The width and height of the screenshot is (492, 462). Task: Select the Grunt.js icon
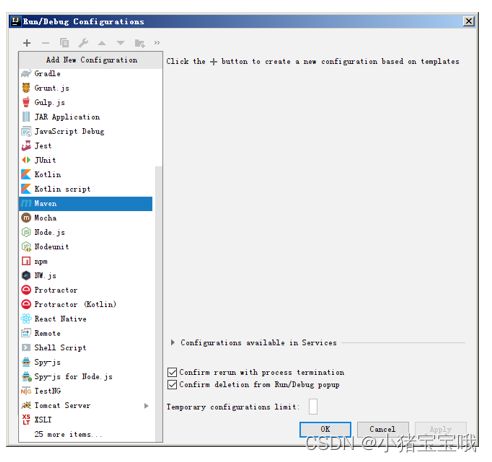(x=26, y=88)
